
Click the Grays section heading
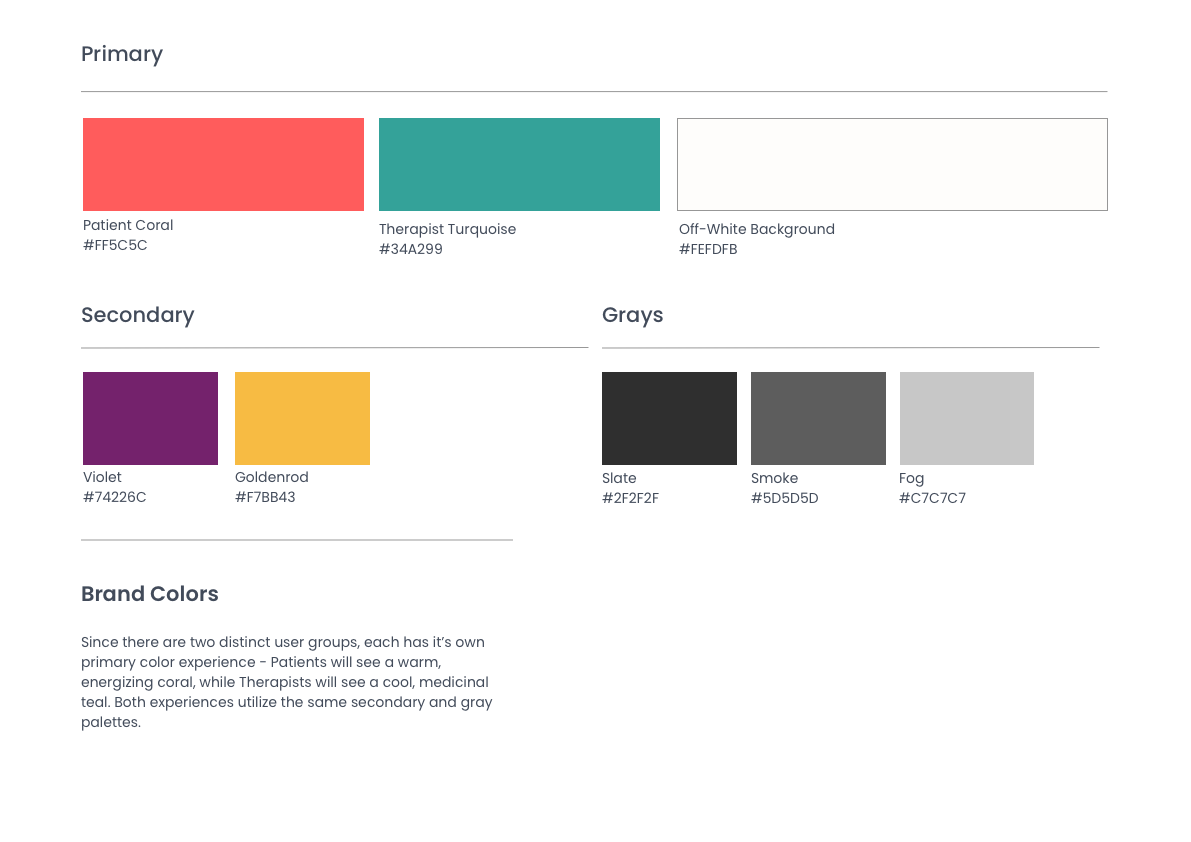click(x=632, y=315)
